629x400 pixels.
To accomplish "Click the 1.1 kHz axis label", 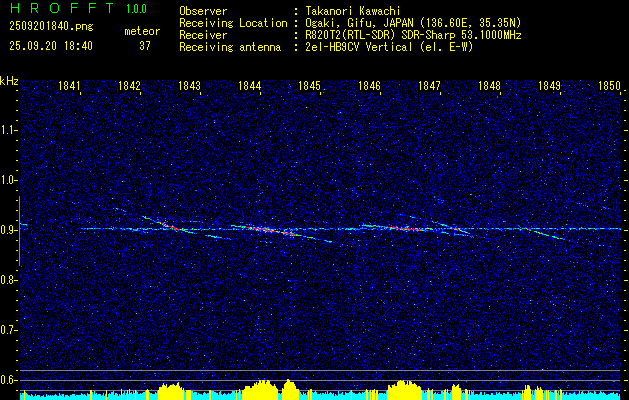I will (8, 130).
